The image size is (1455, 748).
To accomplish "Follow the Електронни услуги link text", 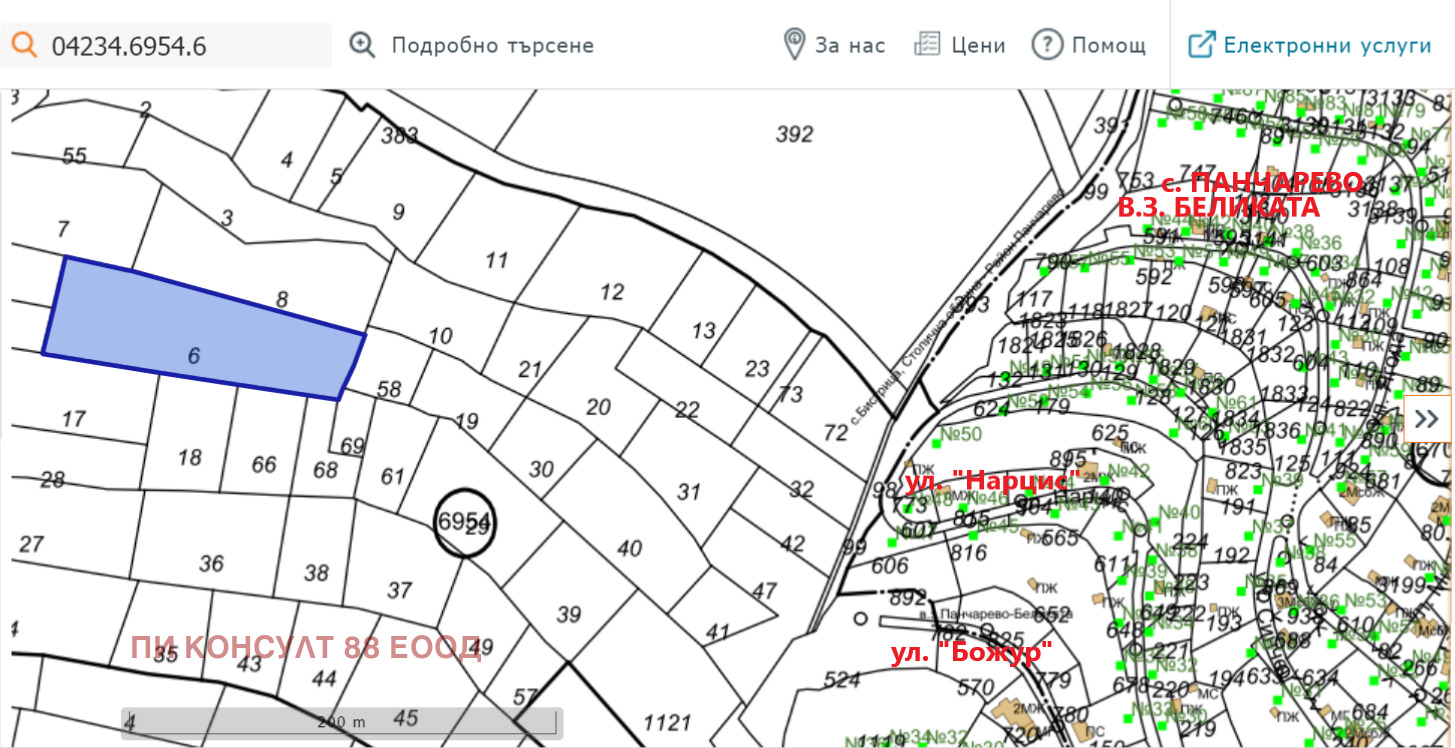I will (1327, 46).
